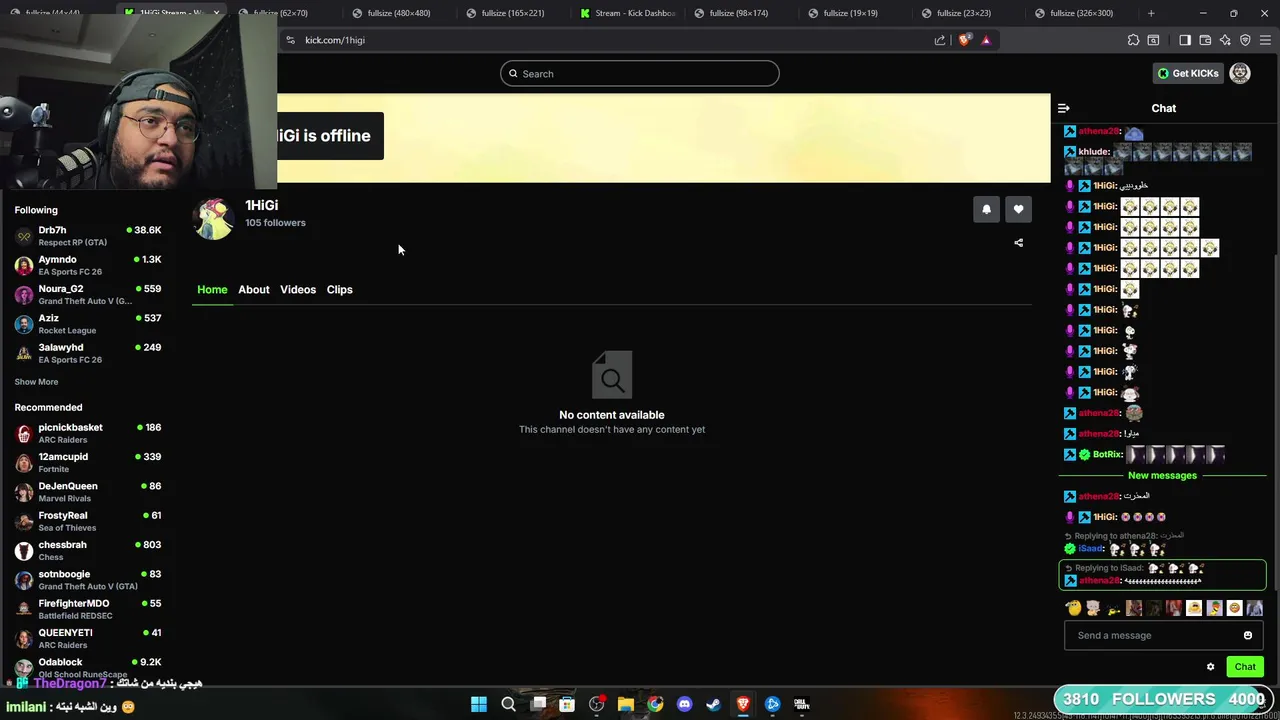Screen dimensions: 1280x720
Task: Open the About tab
Action: point(254,290)
